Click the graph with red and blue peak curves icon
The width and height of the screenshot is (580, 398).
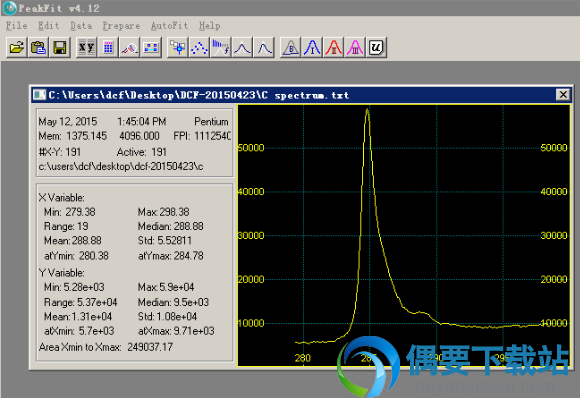point(129,47)
